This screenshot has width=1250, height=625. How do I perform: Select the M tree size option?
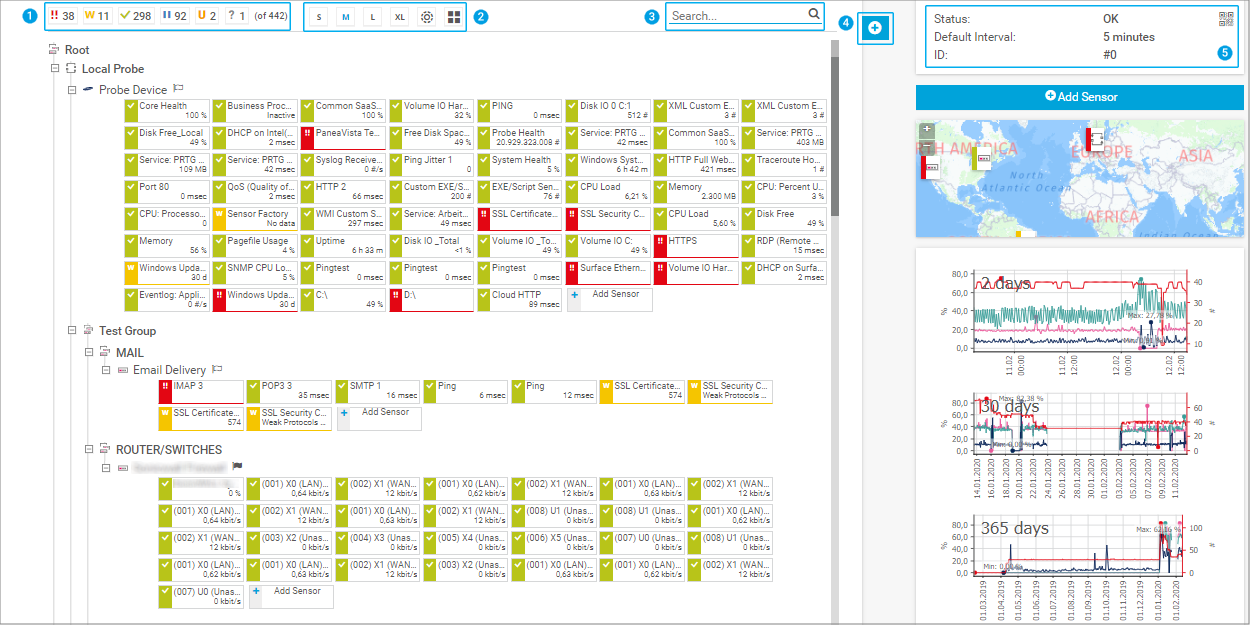coord(345,17)
